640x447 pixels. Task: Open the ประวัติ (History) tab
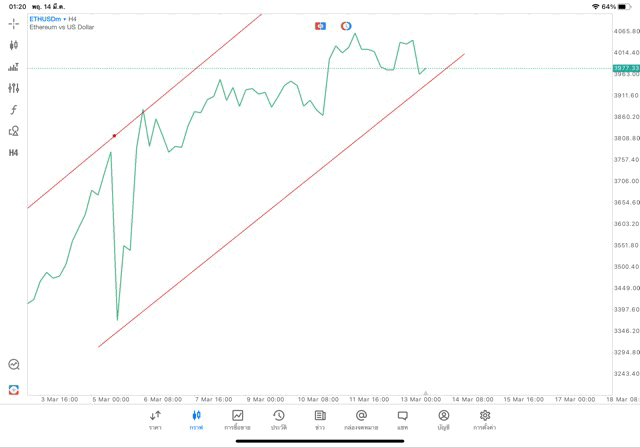(279, 419)
